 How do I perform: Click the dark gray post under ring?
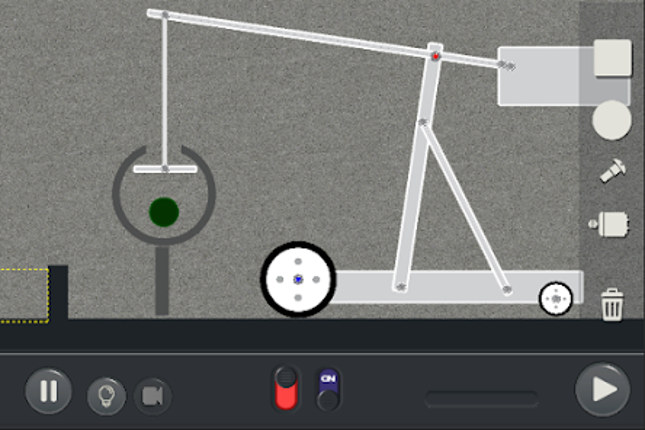tap(162, 281)
